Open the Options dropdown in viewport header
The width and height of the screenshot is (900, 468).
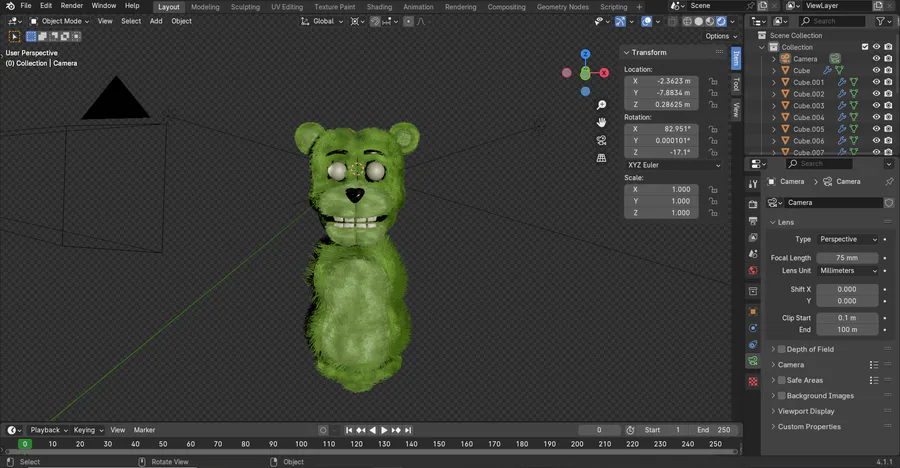tap(721, 36)
